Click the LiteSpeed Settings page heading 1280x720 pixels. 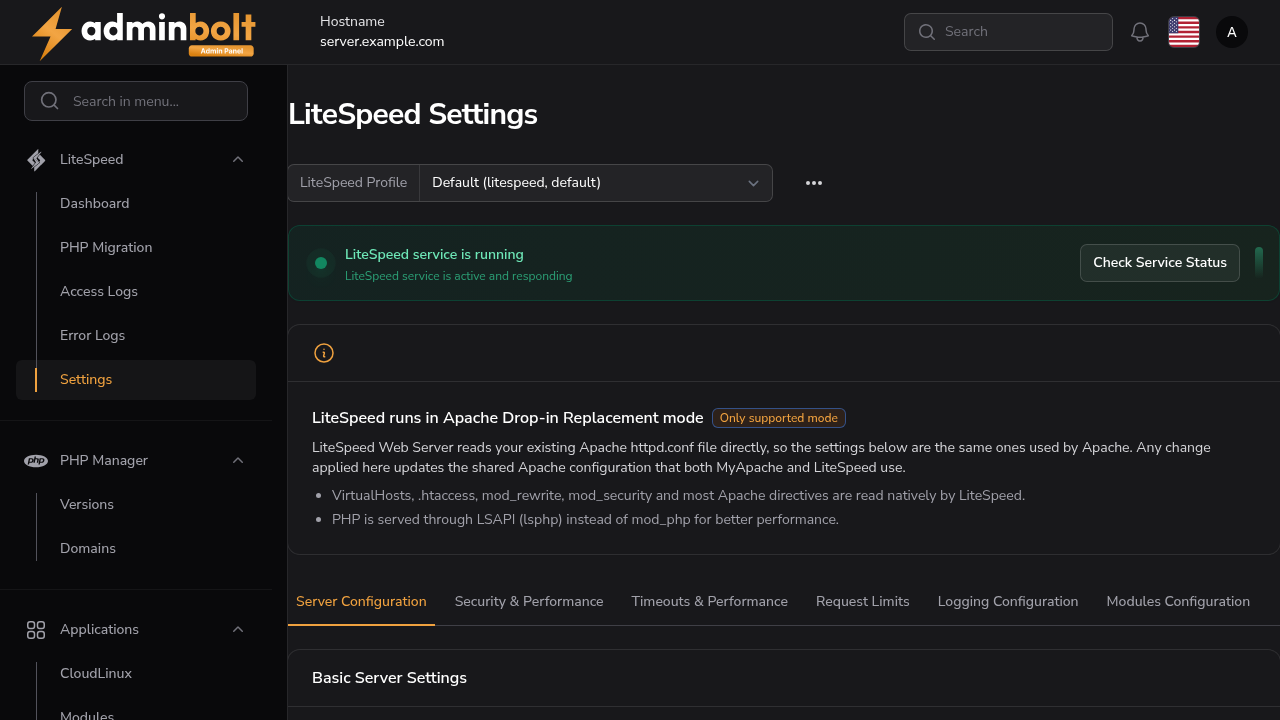(413, 115)
